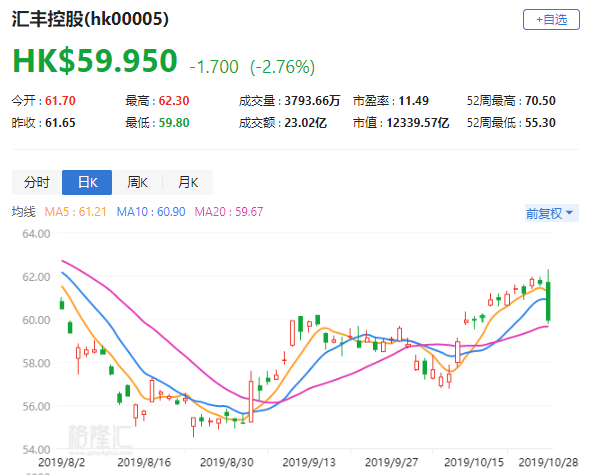This screenshot has height=475, width=589.
Task: Click the 2019/10/15 date axis label
Action: (474, 462)
